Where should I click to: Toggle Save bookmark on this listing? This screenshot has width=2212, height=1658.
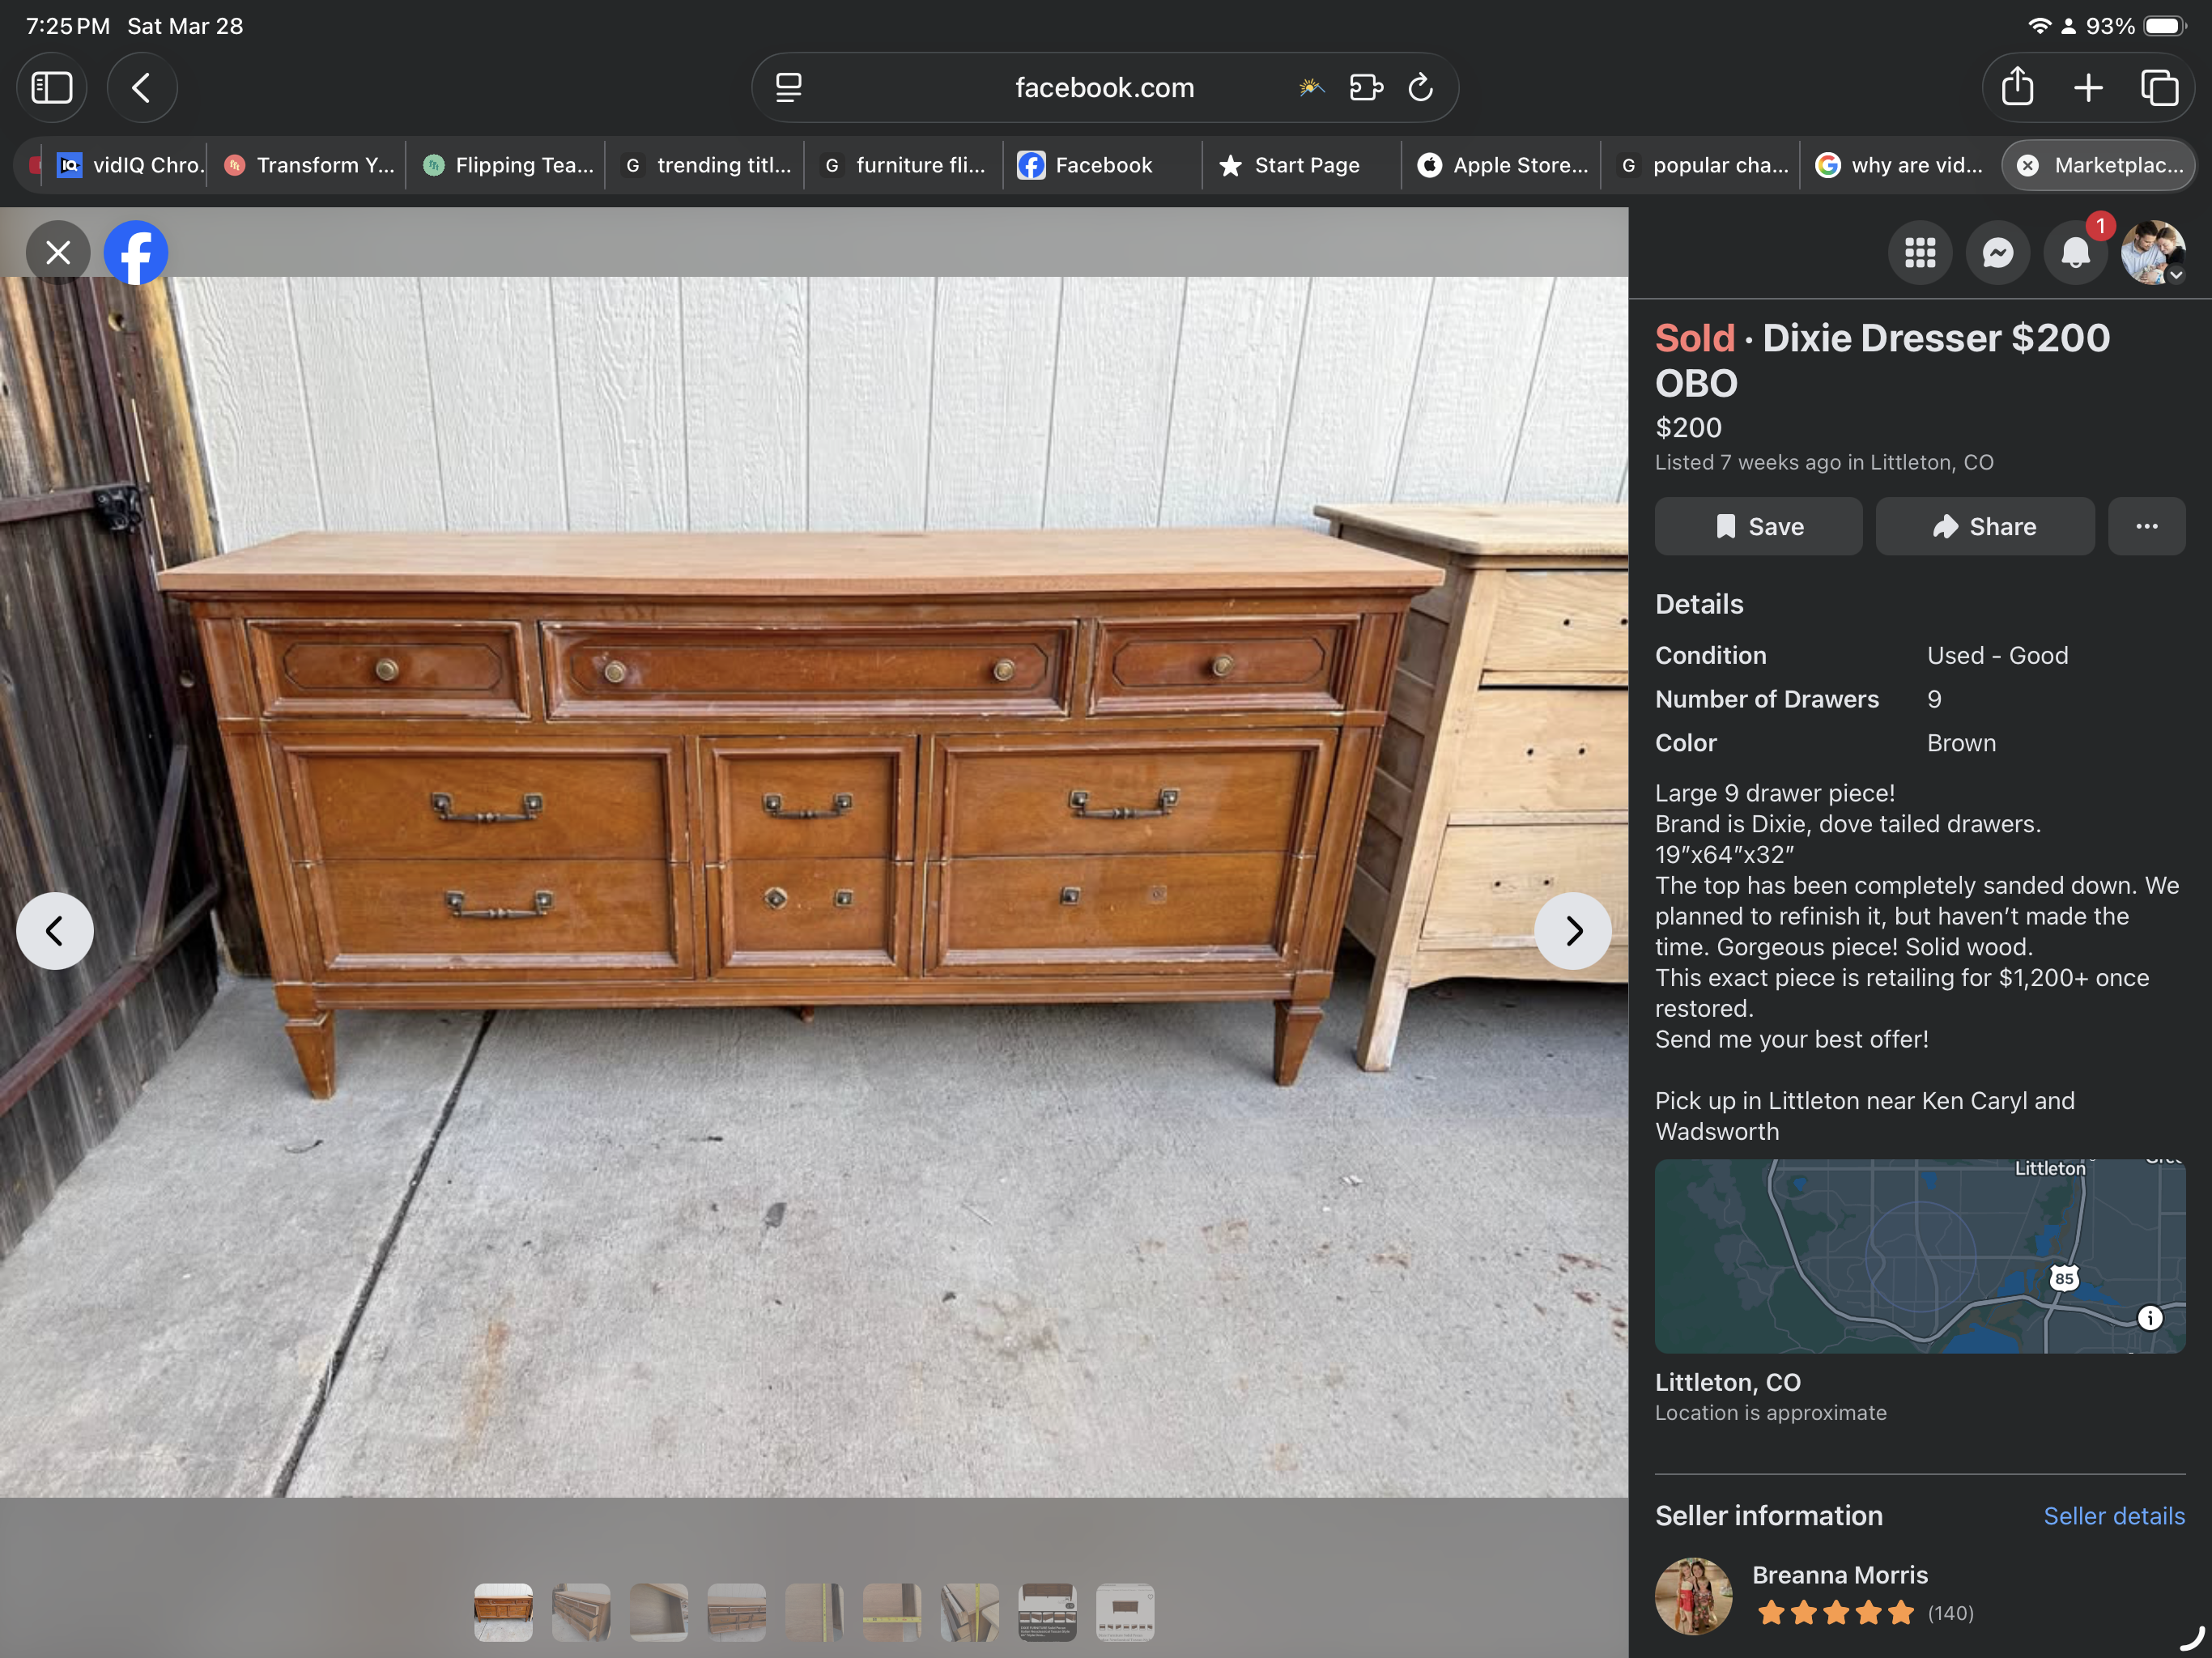(1758, 527)
